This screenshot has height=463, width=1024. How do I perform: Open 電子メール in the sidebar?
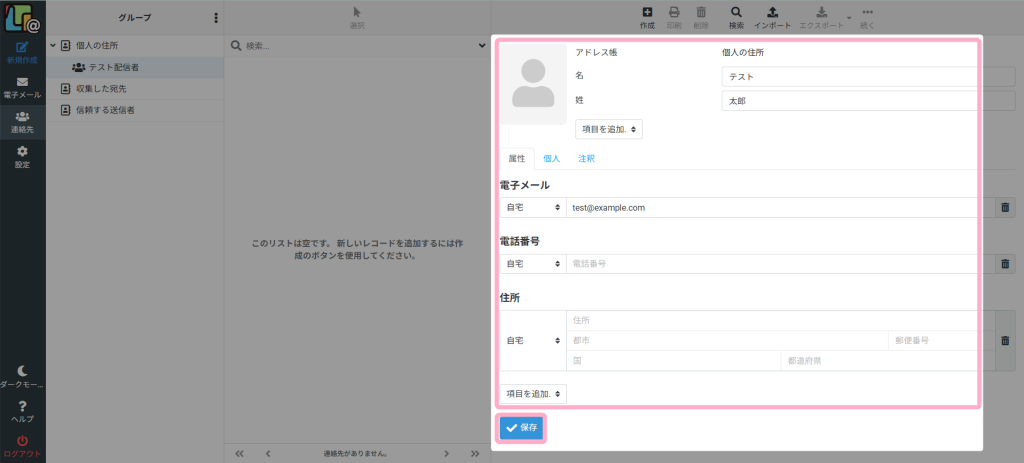[x=22, y=88]
